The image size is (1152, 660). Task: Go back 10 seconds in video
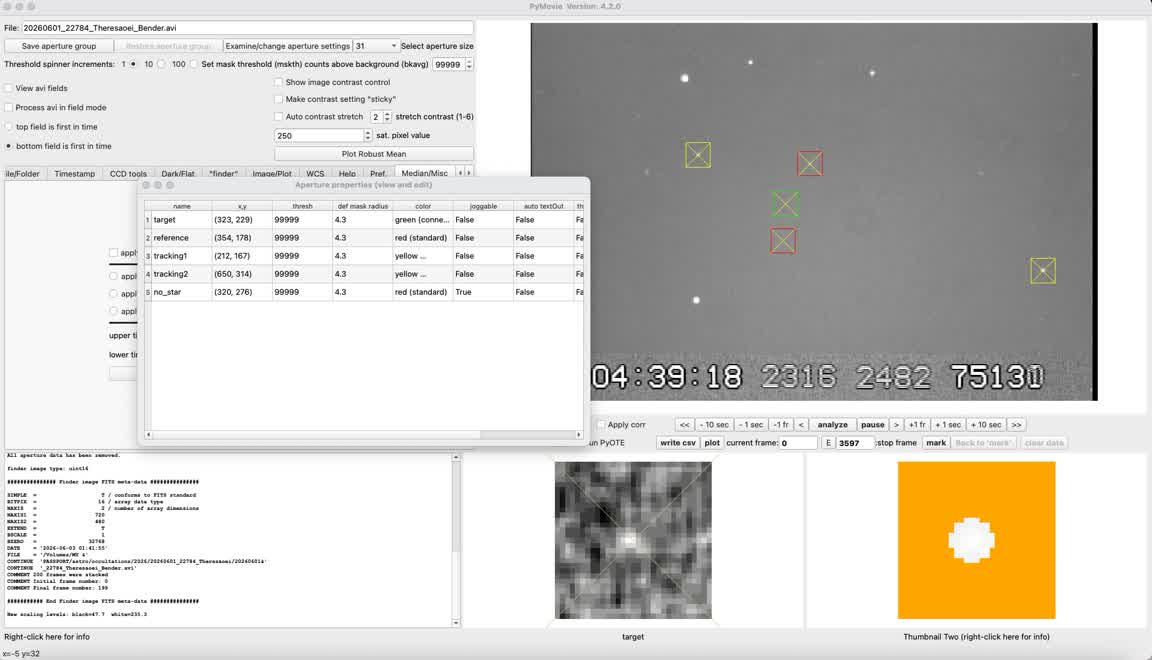coord(714,425)
